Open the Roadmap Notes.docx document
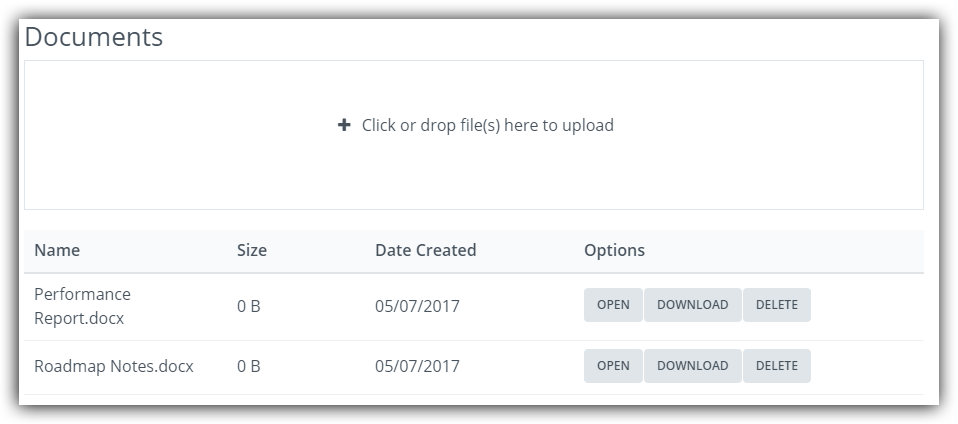 [x=613, y=366]
